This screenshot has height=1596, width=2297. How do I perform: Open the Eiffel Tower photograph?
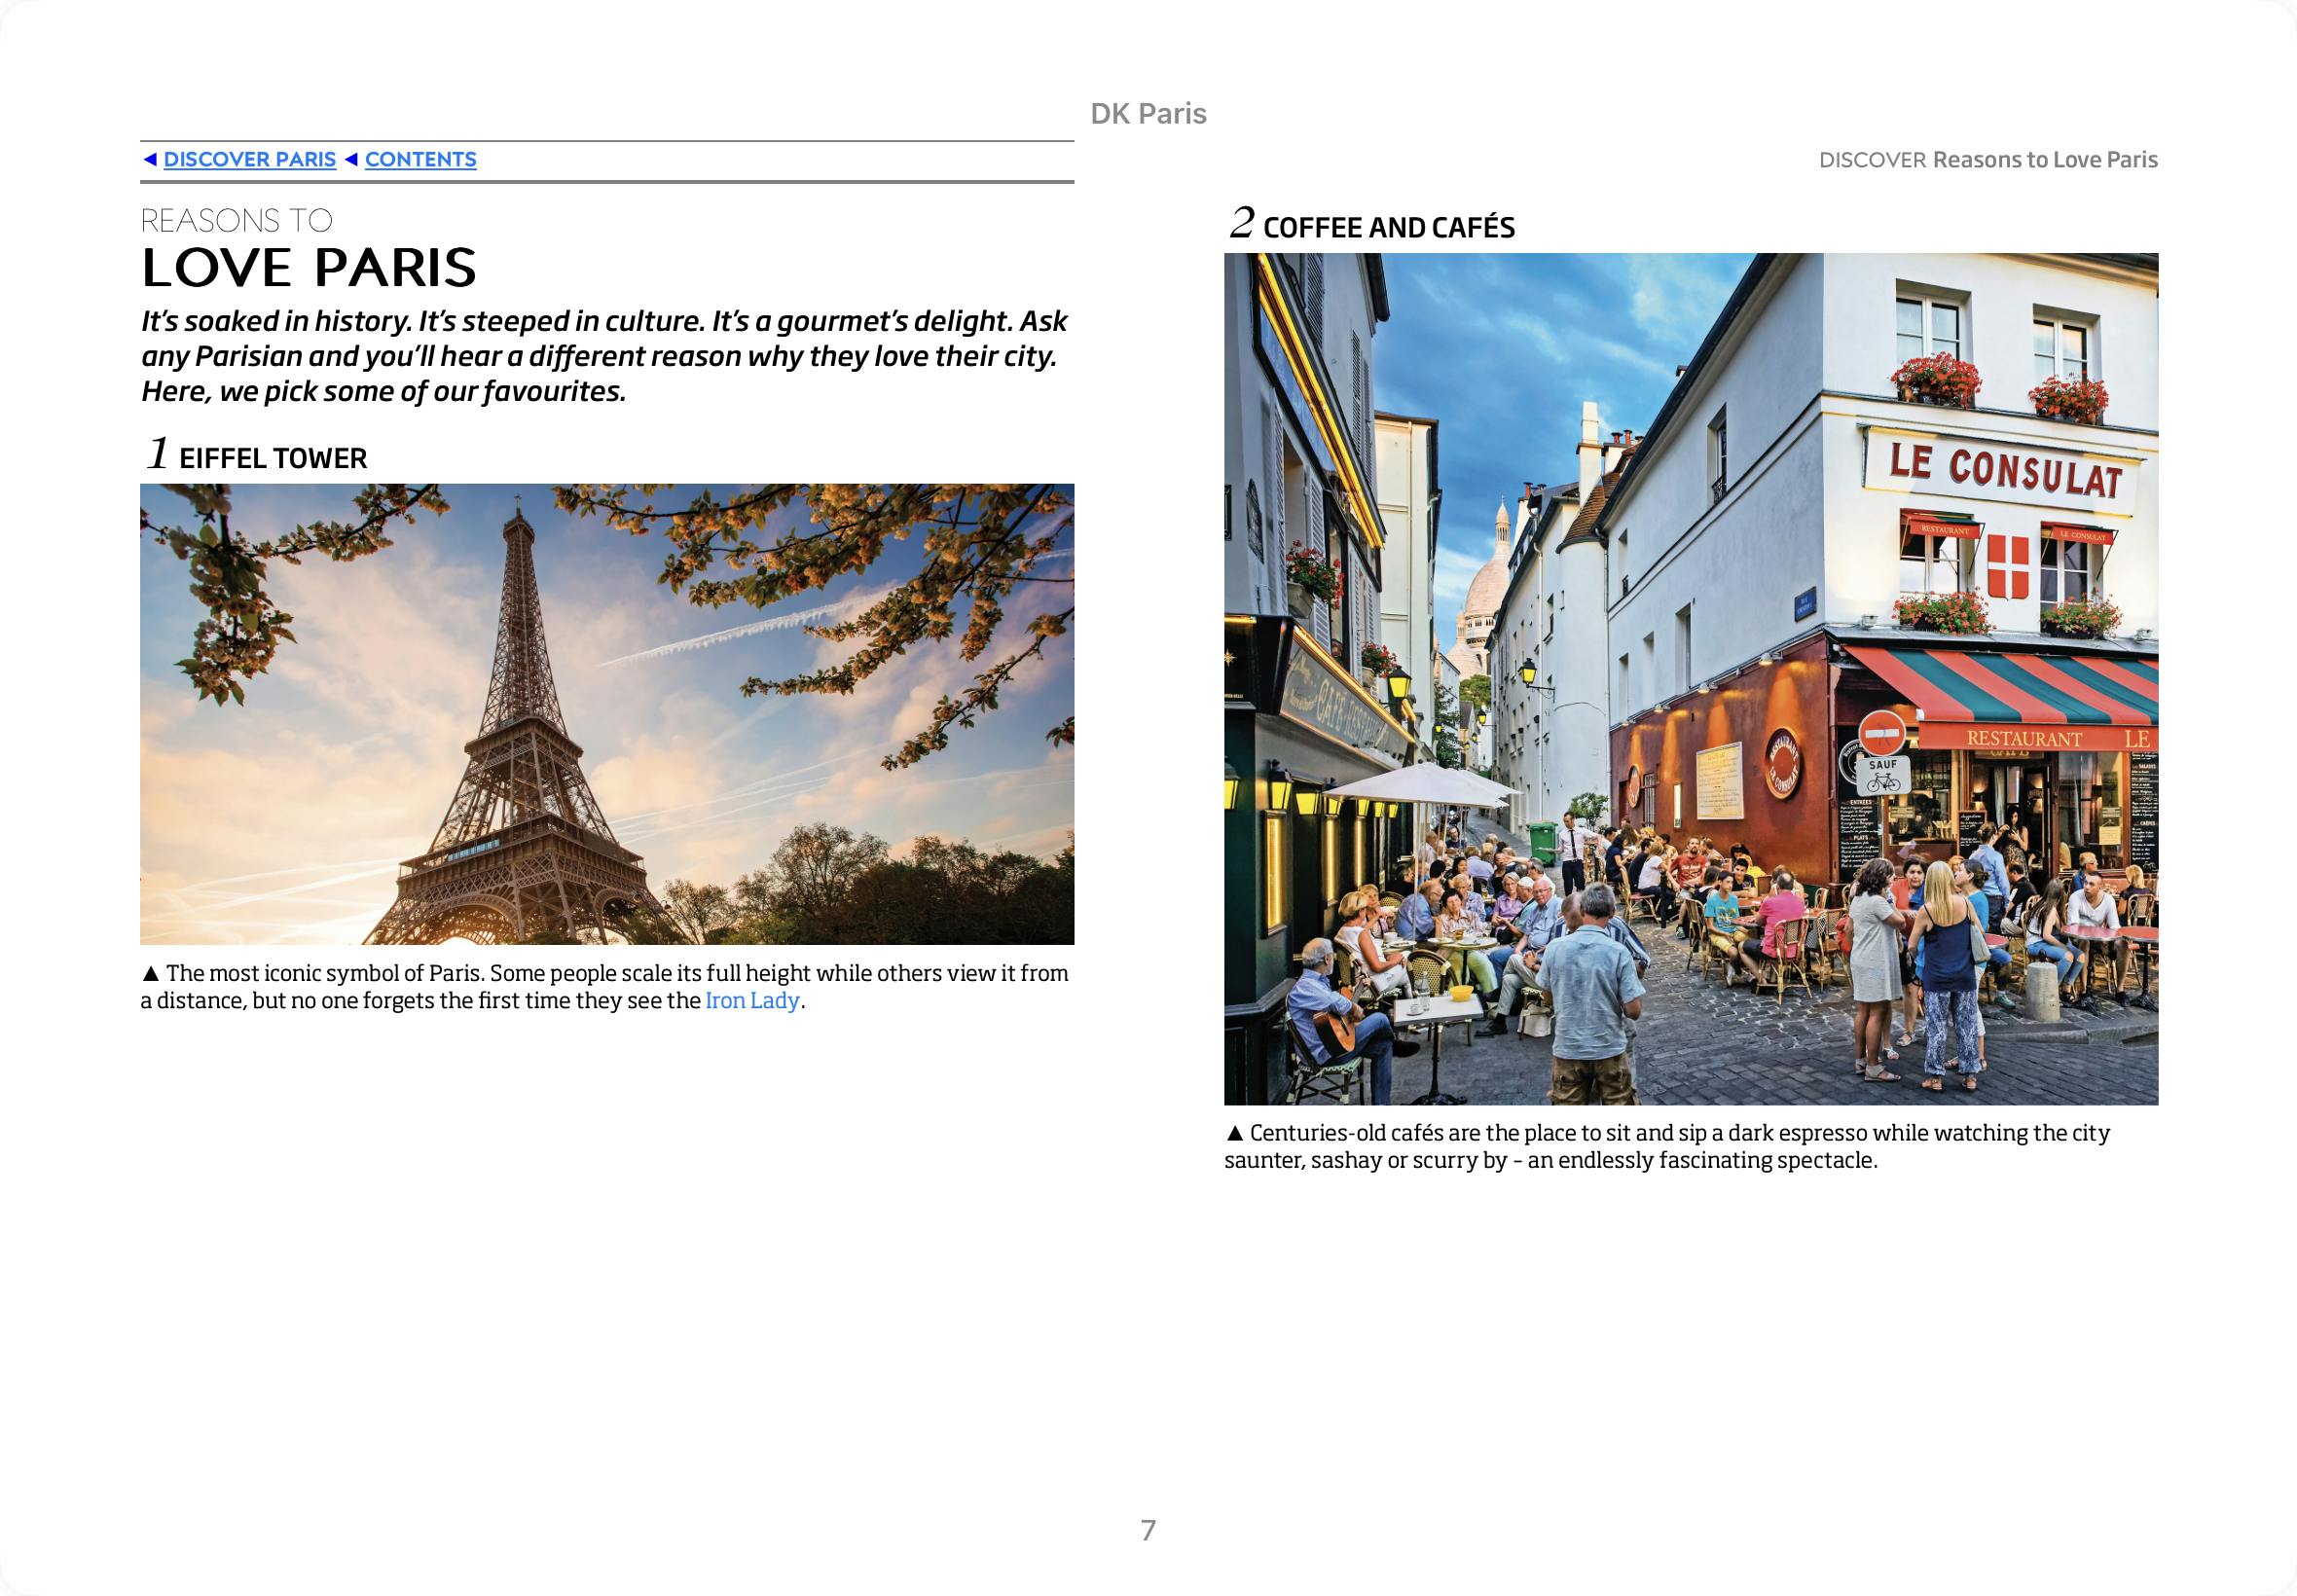(x=607, y=714)
